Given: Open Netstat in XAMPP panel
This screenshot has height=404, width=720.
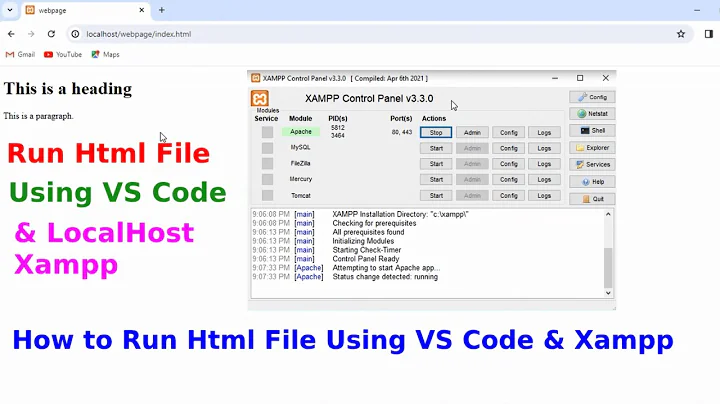Looking at the screenshot, I should coord(592,113).
